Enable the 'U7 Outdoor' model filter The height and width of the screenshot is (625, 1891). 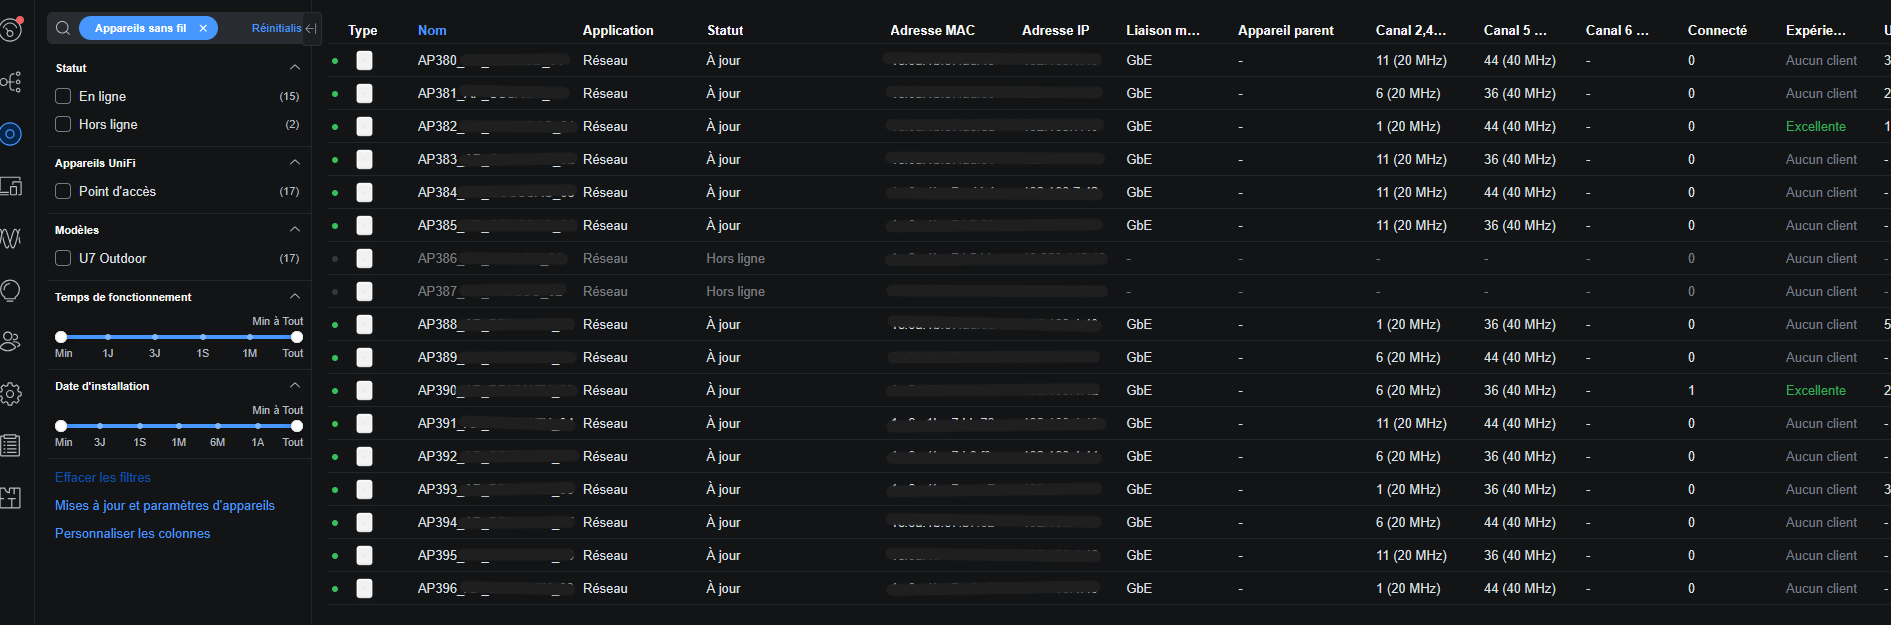63,258
